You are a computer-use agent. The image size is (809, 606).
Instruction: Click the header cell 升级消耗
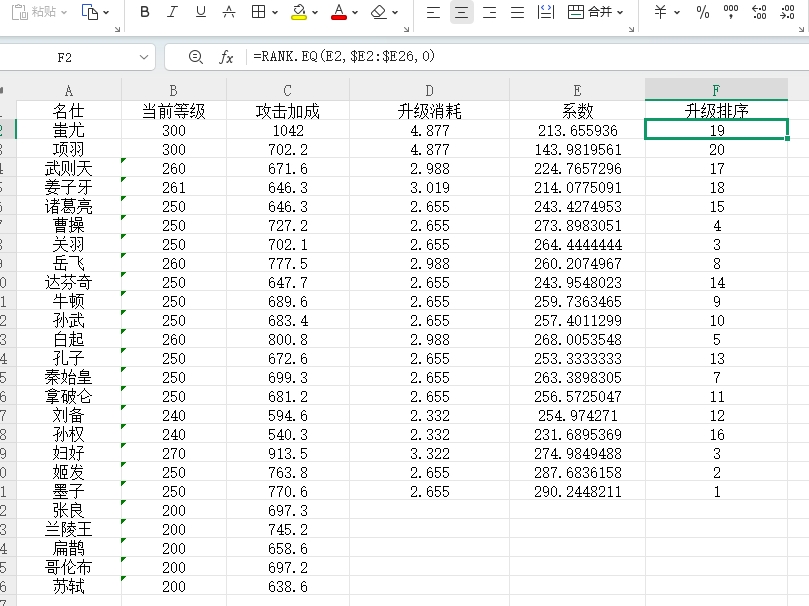tap(429, 111)
